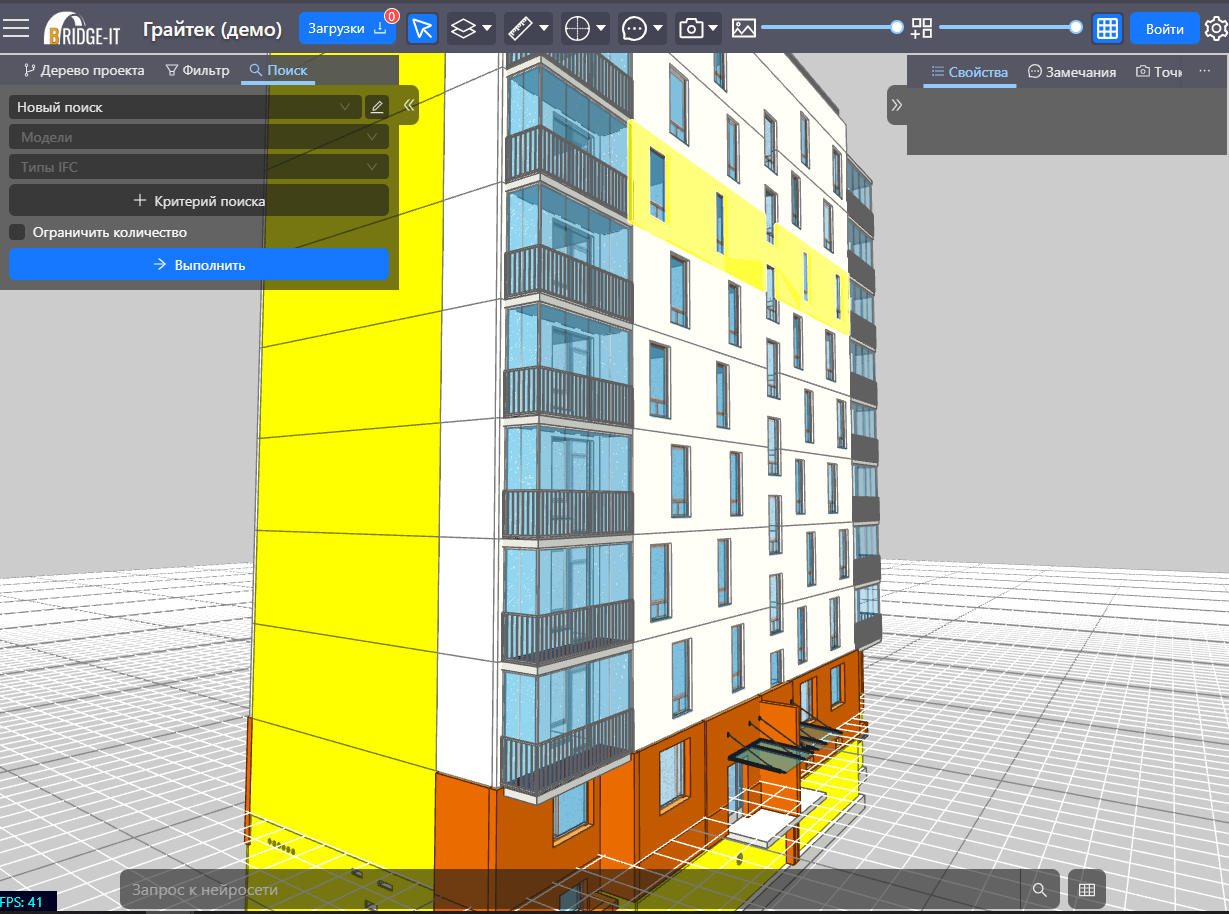Toggle the grid display button in toolbar
Image resolution: width=1229 pixels, height=914 pixels.
point(1106,28)
